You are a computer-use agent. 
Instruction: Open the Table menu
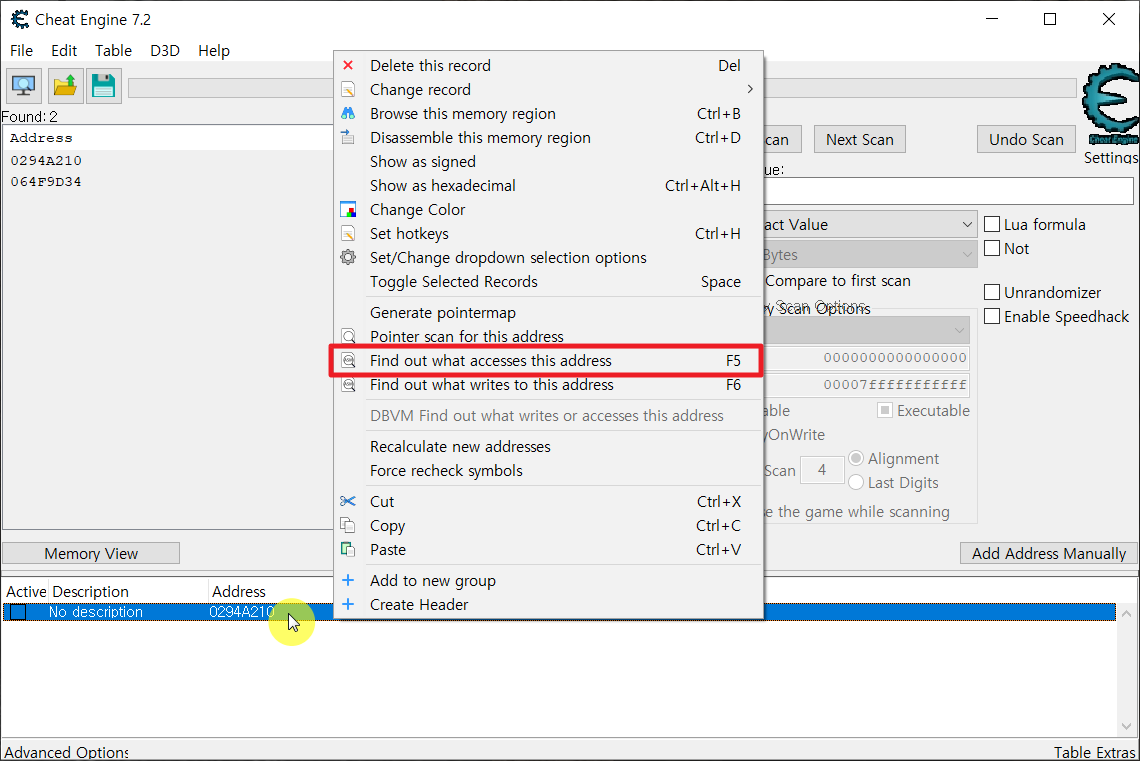pyautogui.click(x=113, y=51)
